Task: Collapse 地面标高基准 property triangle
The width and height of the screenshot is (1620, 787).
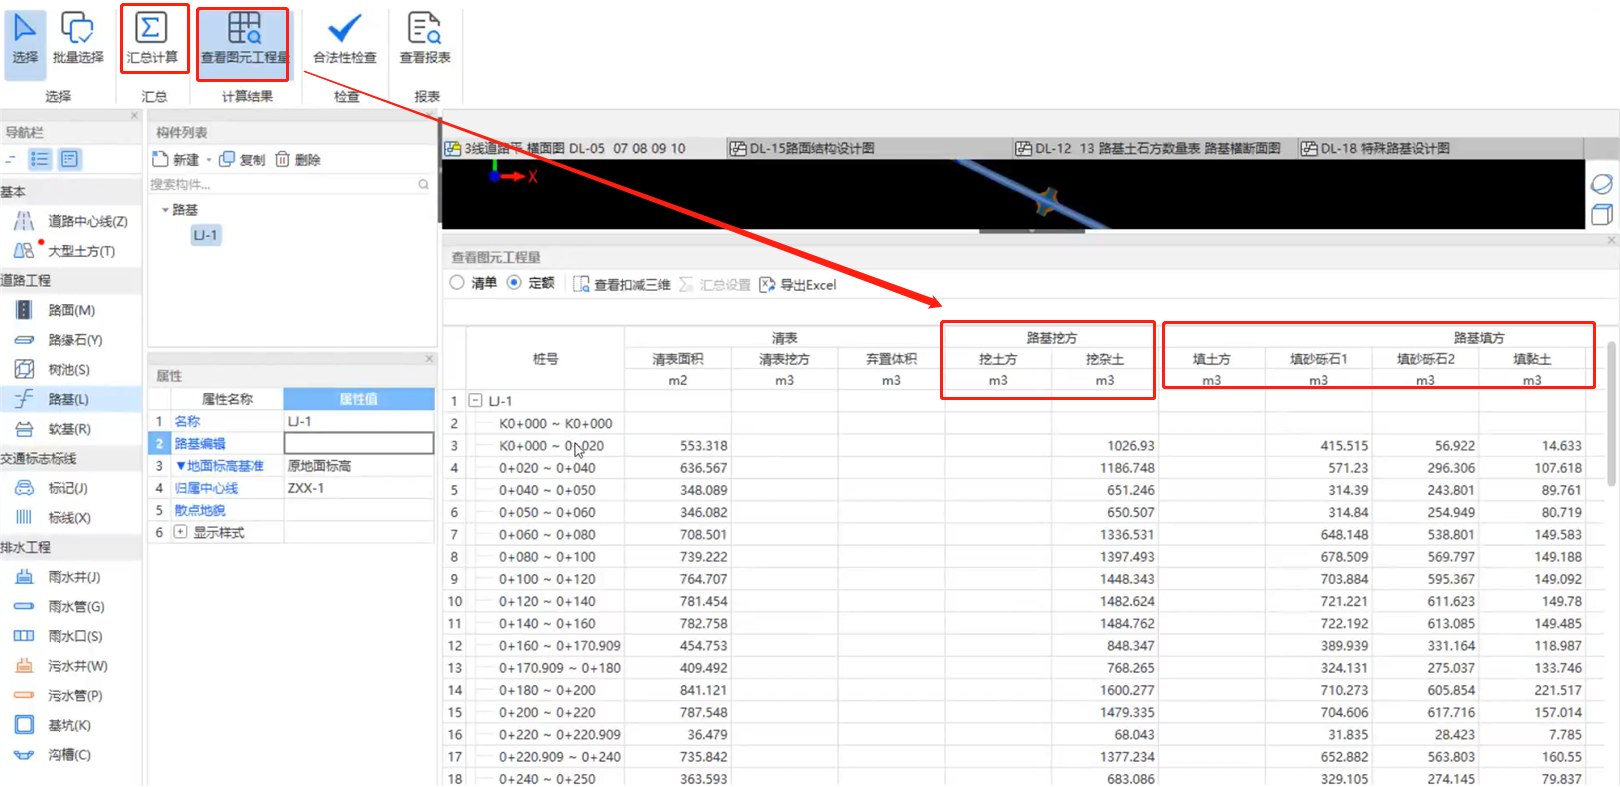Action: (x=180, y=466)
